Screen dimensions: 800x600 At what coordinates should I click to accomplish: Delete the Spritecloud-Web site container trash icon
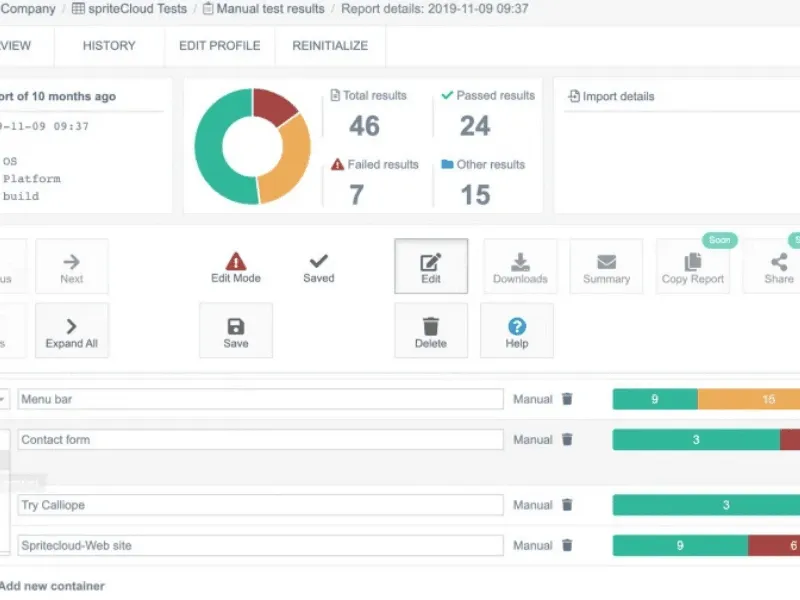[567, 545]
